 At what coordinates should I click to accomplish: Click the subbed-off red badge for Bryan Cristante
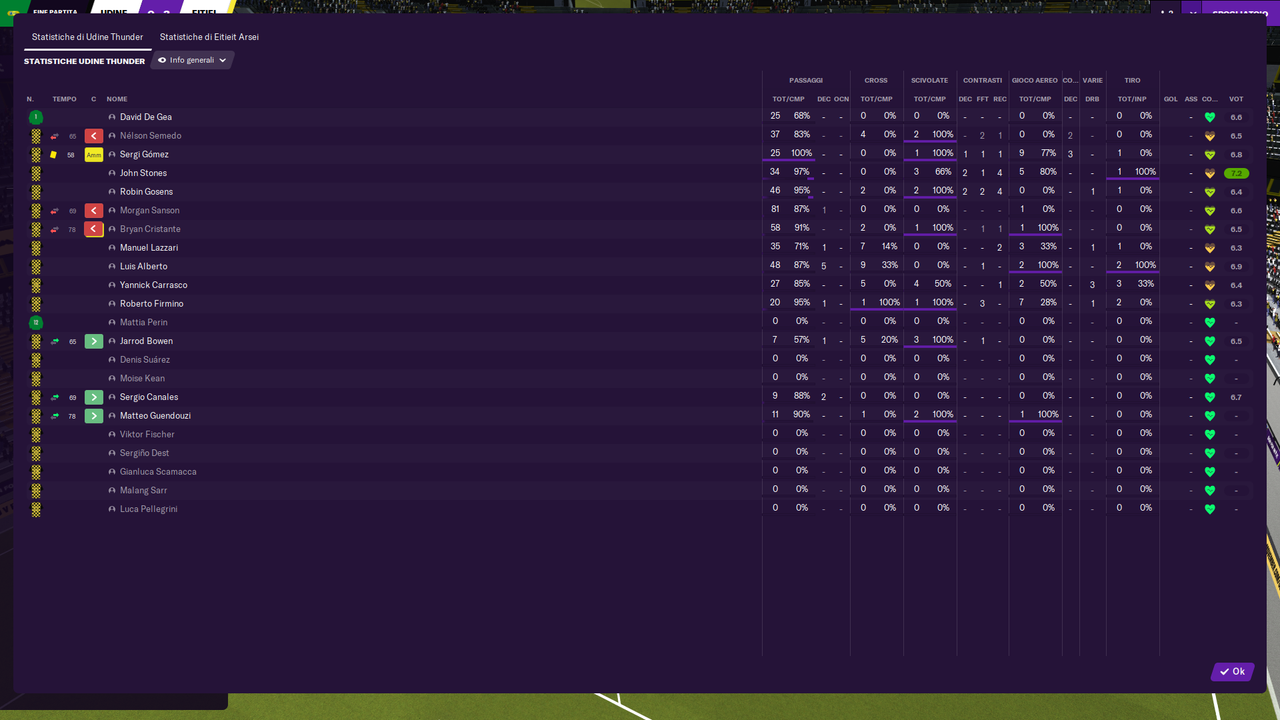(x=94, y=229)
